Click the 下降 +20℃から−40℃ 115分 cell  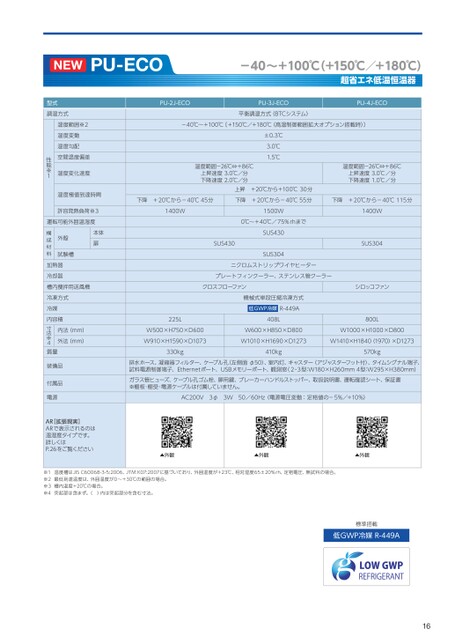click(372, 200)
